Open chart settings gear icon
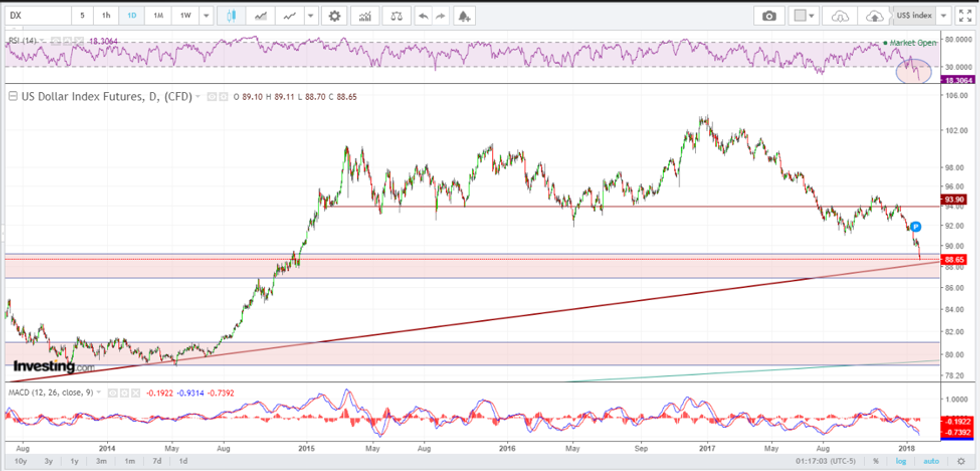Viewport: 980px width, 471px height. tap(334, 16)
